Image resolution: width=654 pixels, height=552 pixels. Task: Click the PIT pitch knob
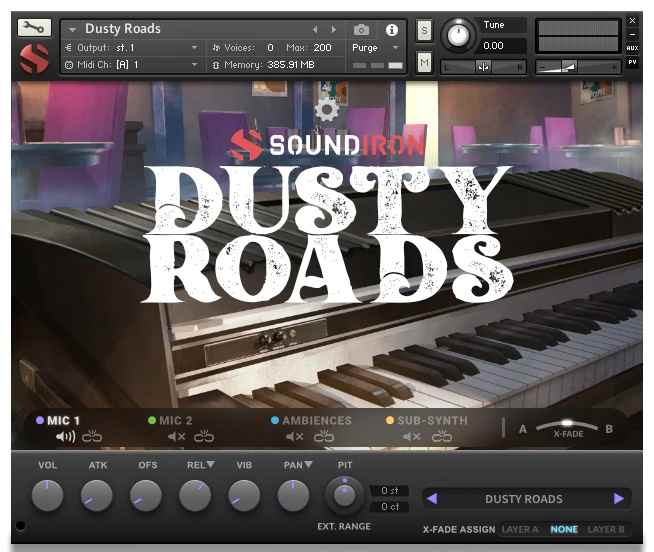pyautogui.click(x=344, y=495)
